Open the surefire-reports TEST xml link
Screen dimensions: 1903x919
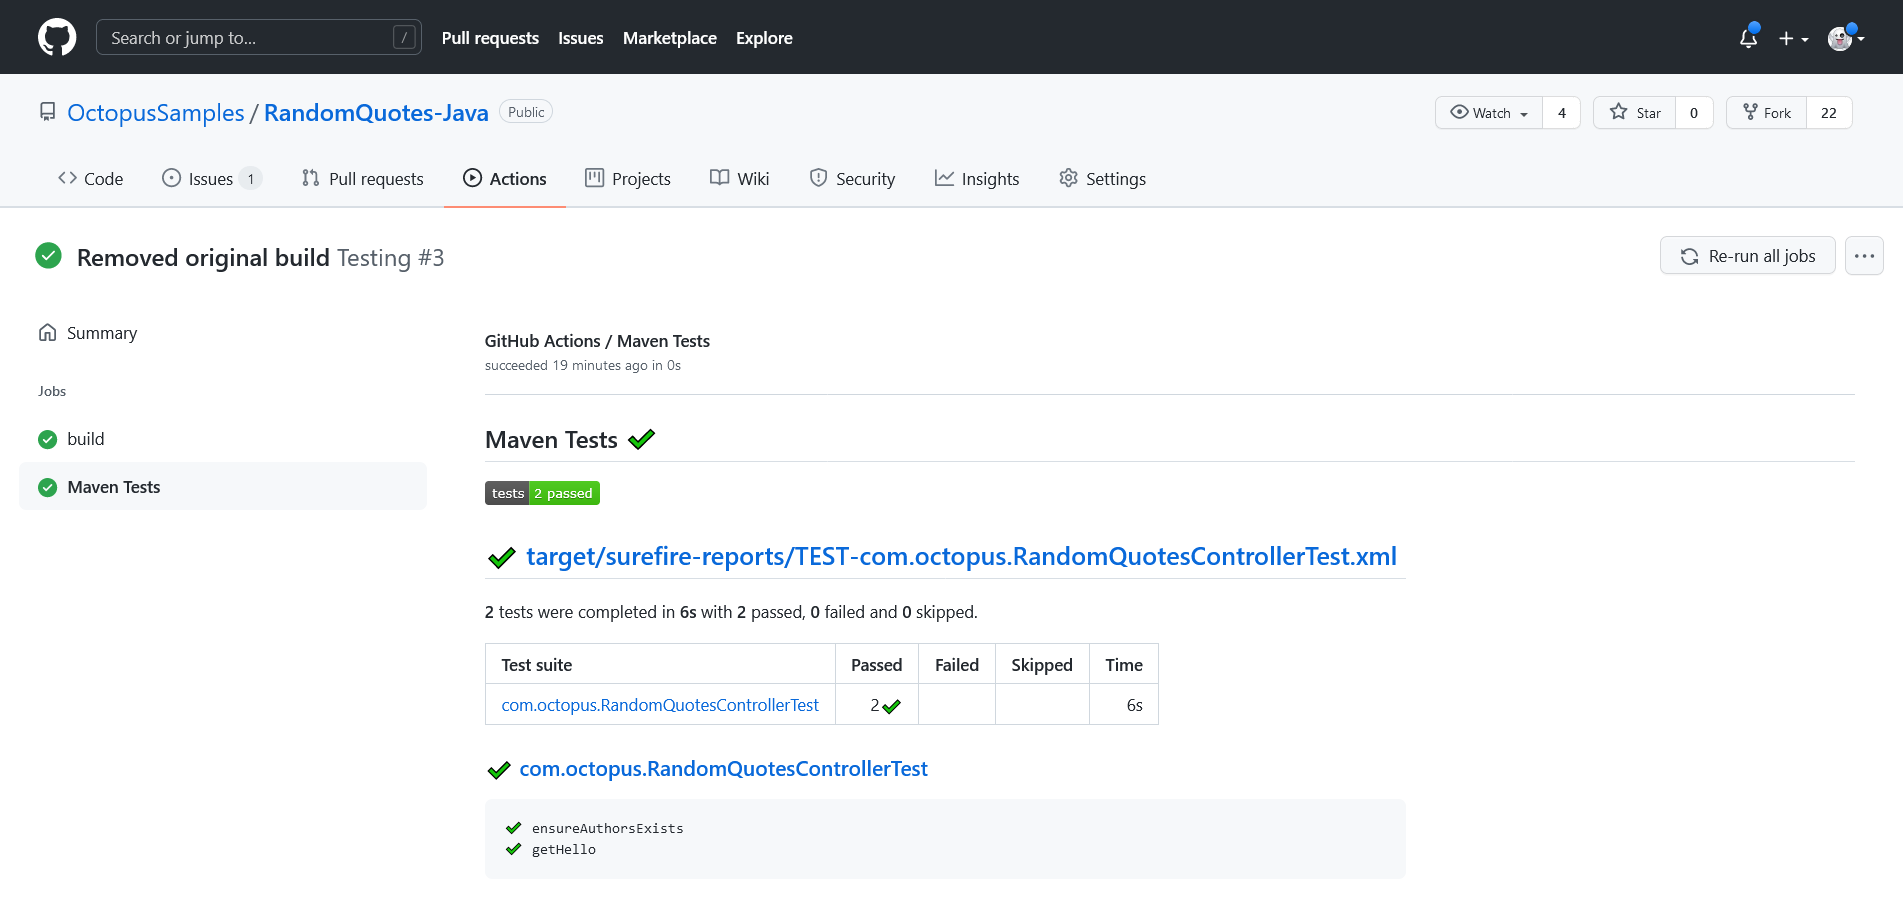[961, 556]
